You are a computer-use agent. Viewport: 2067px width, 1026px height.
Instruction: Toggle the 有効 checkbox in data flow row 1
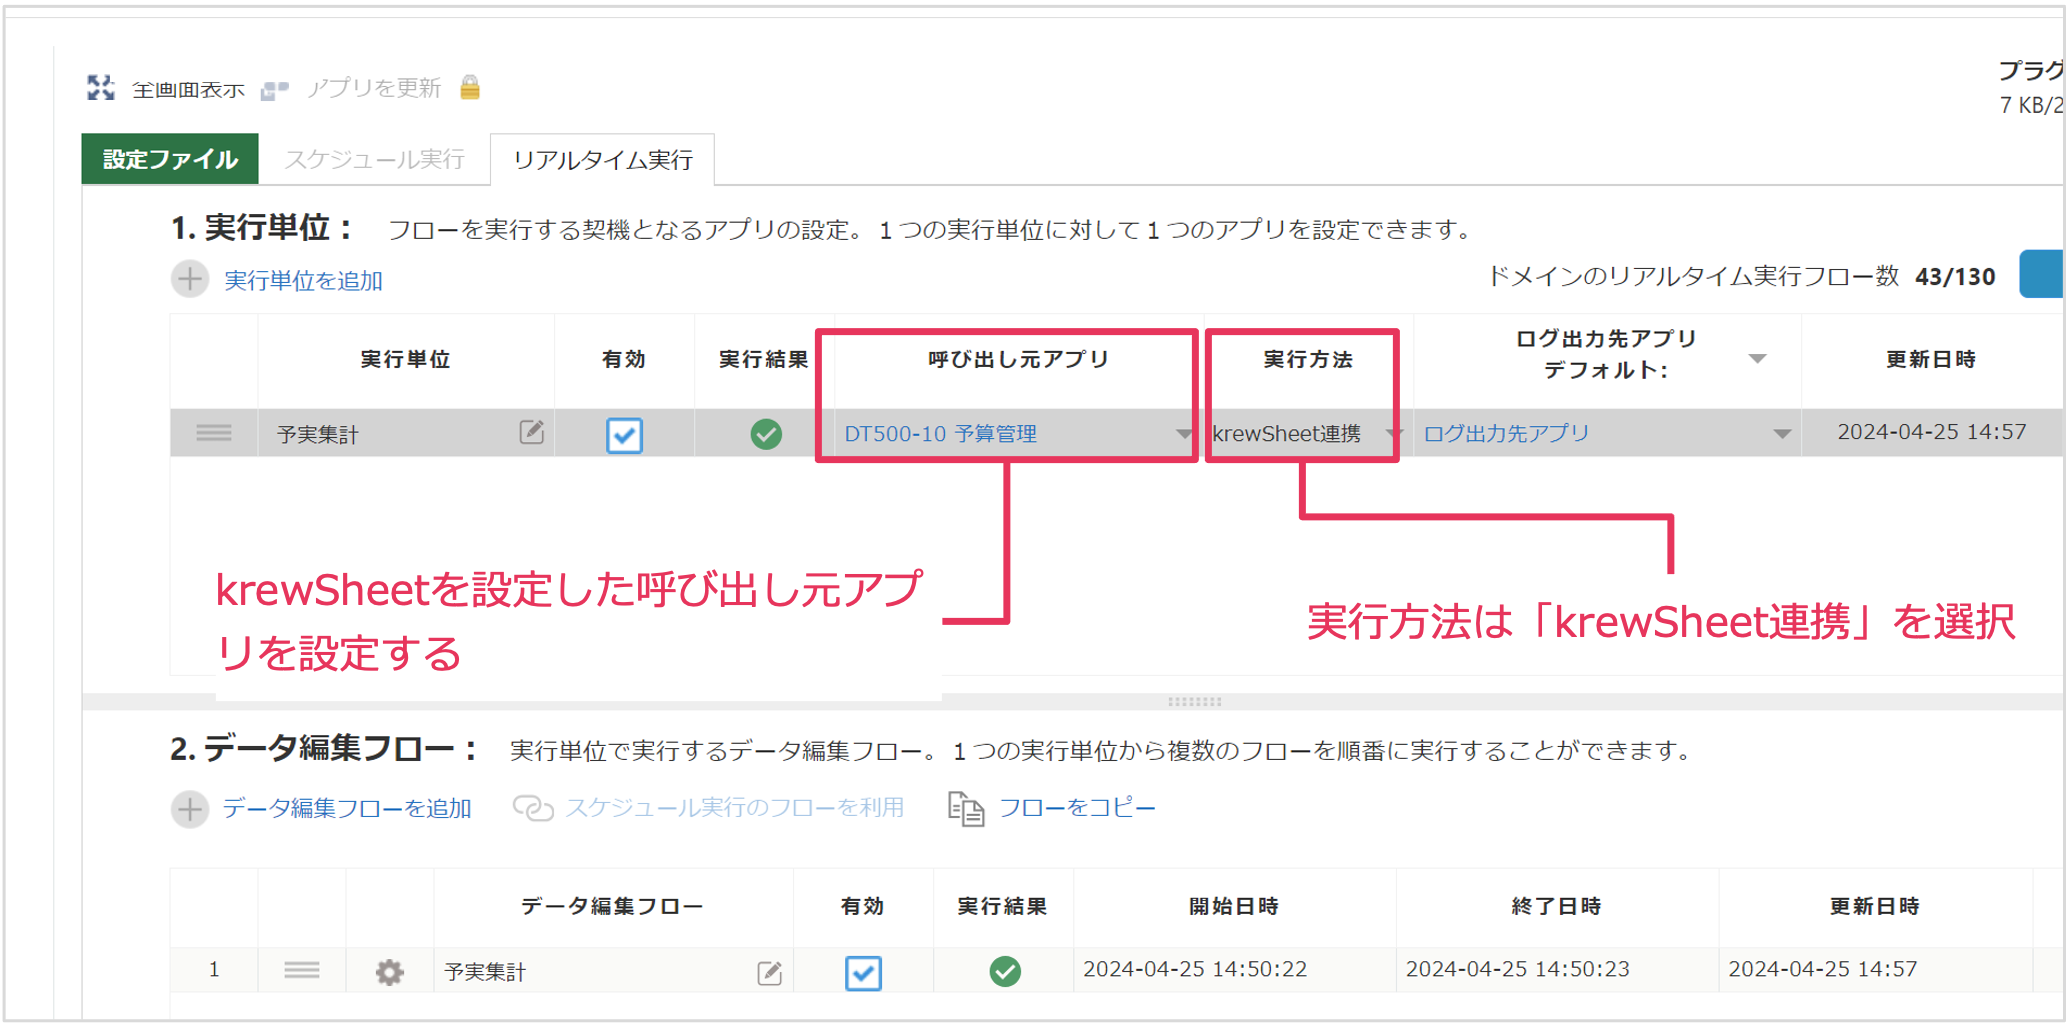pos(863,972)
